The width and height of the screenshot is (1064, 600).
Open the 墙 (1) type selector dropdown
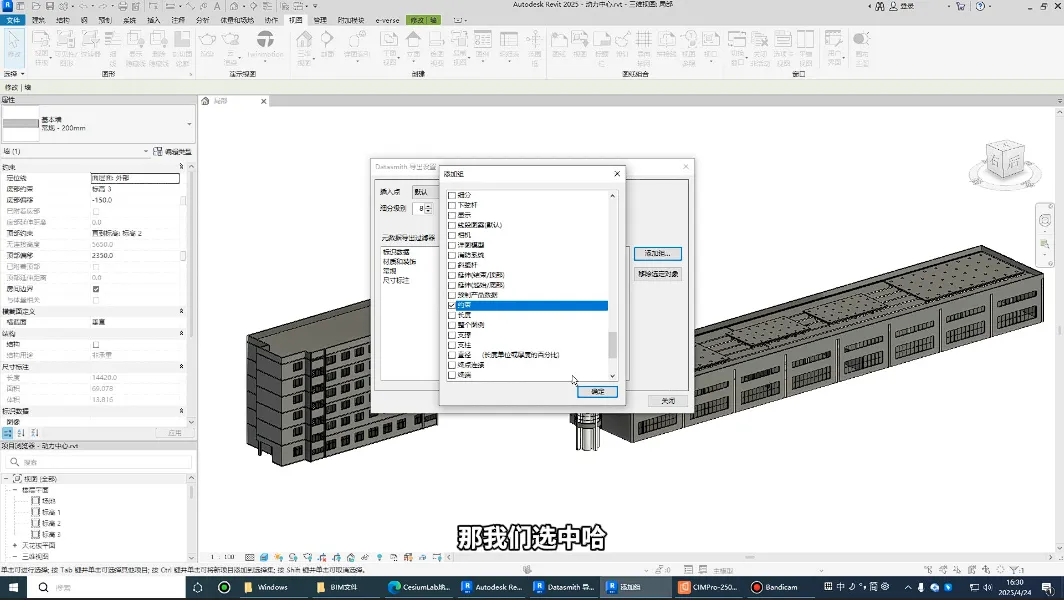[x=147, y=152]
